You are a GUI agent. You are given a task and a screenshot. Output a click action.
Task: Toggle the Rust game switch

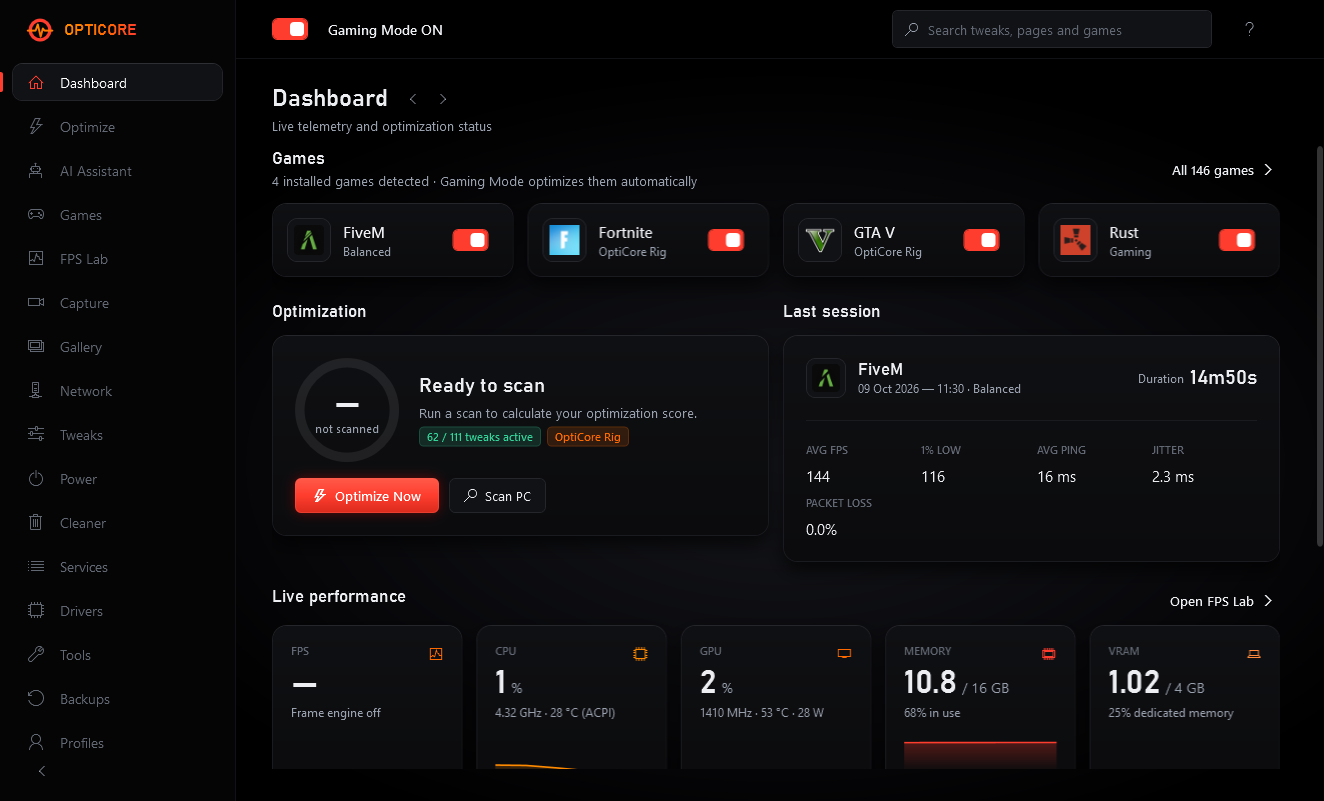[1237, 240]
